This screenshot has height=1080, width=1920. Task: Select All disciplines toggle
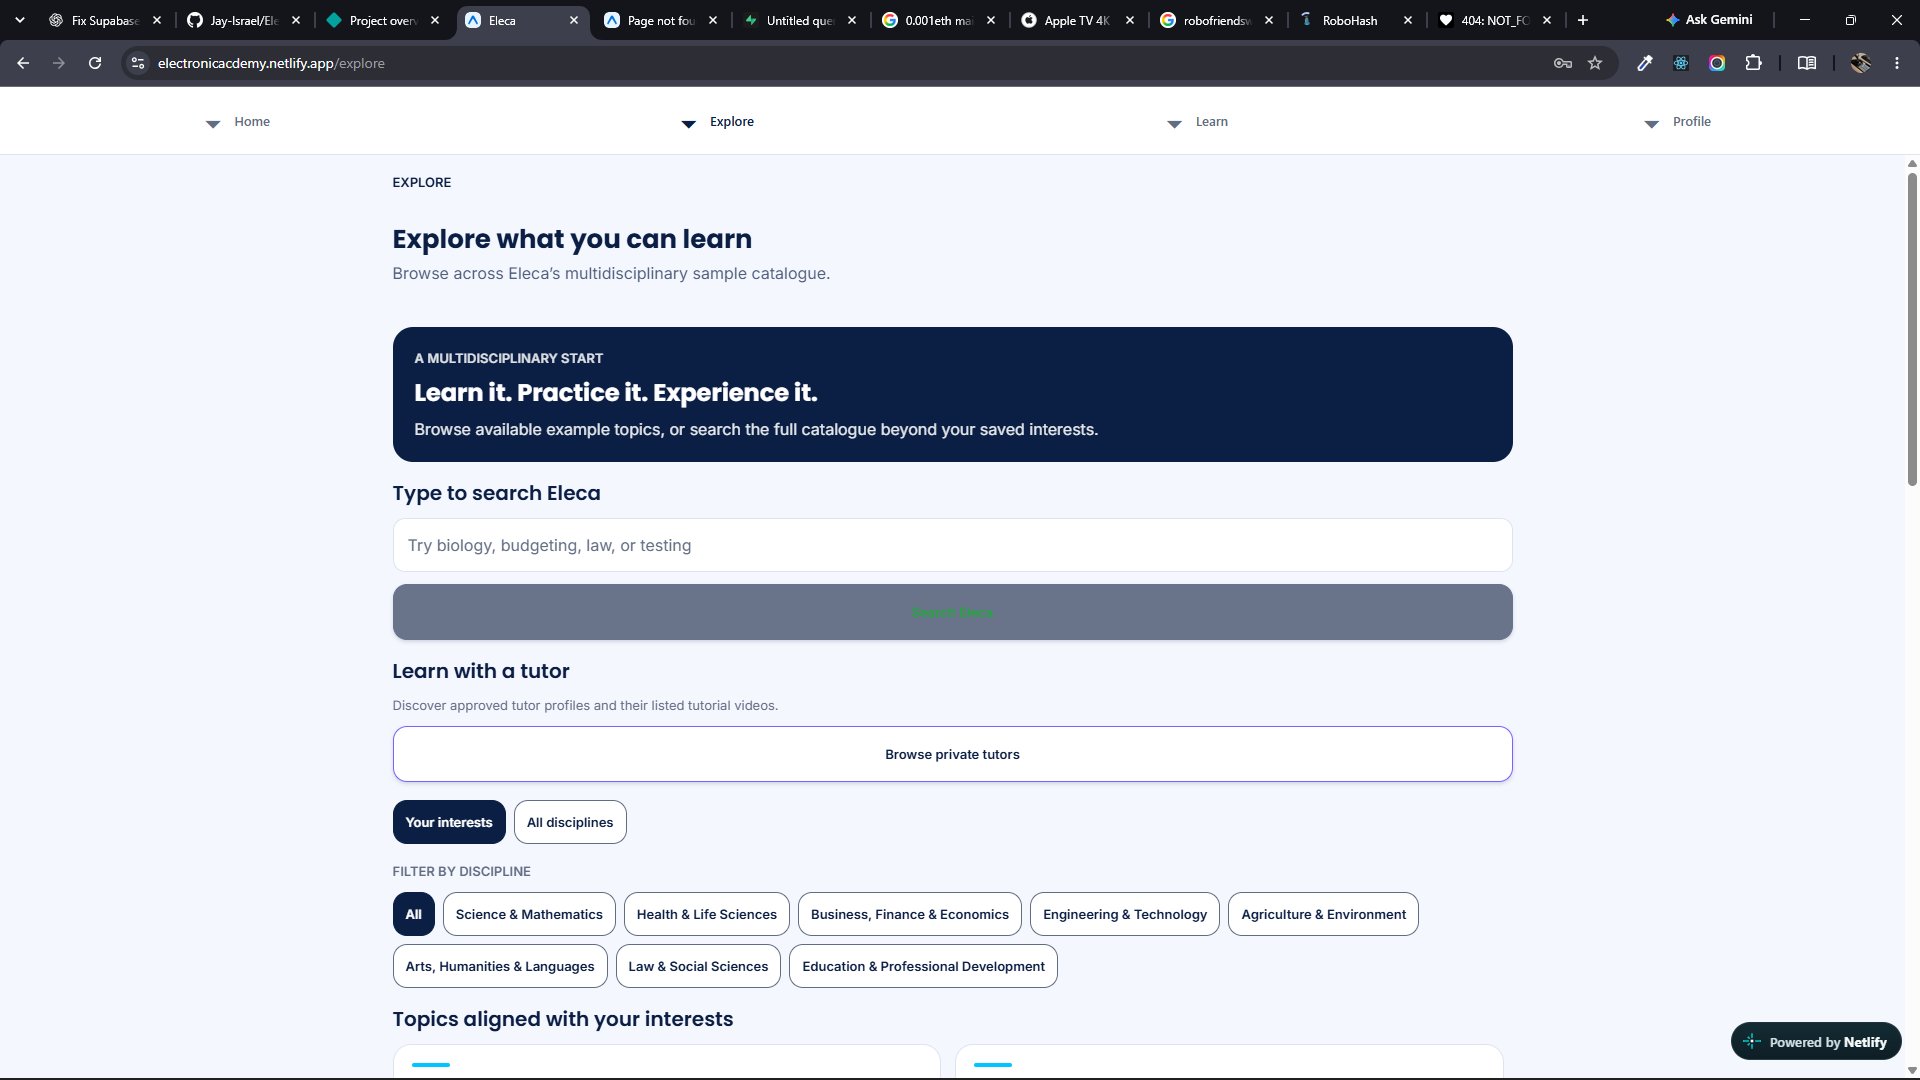click(570, 822)
